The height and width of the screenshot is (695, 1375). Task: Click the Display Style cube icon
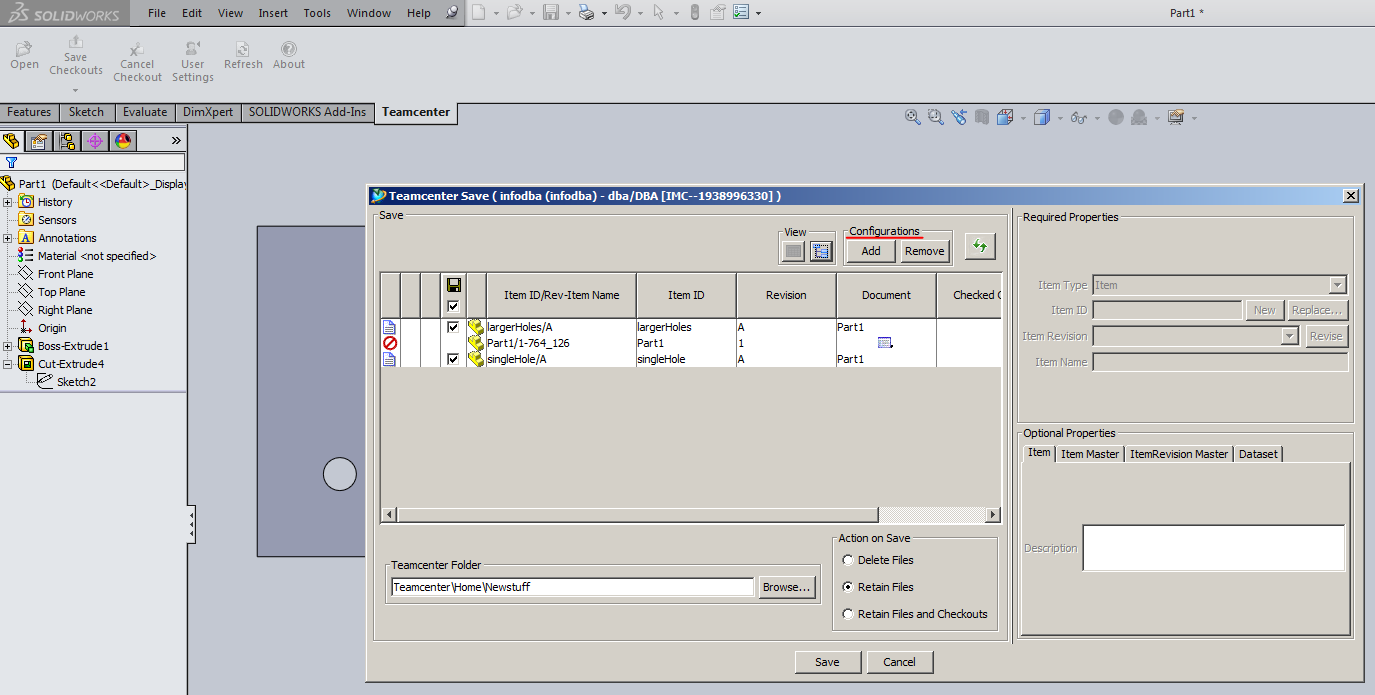coord(1041,117)
